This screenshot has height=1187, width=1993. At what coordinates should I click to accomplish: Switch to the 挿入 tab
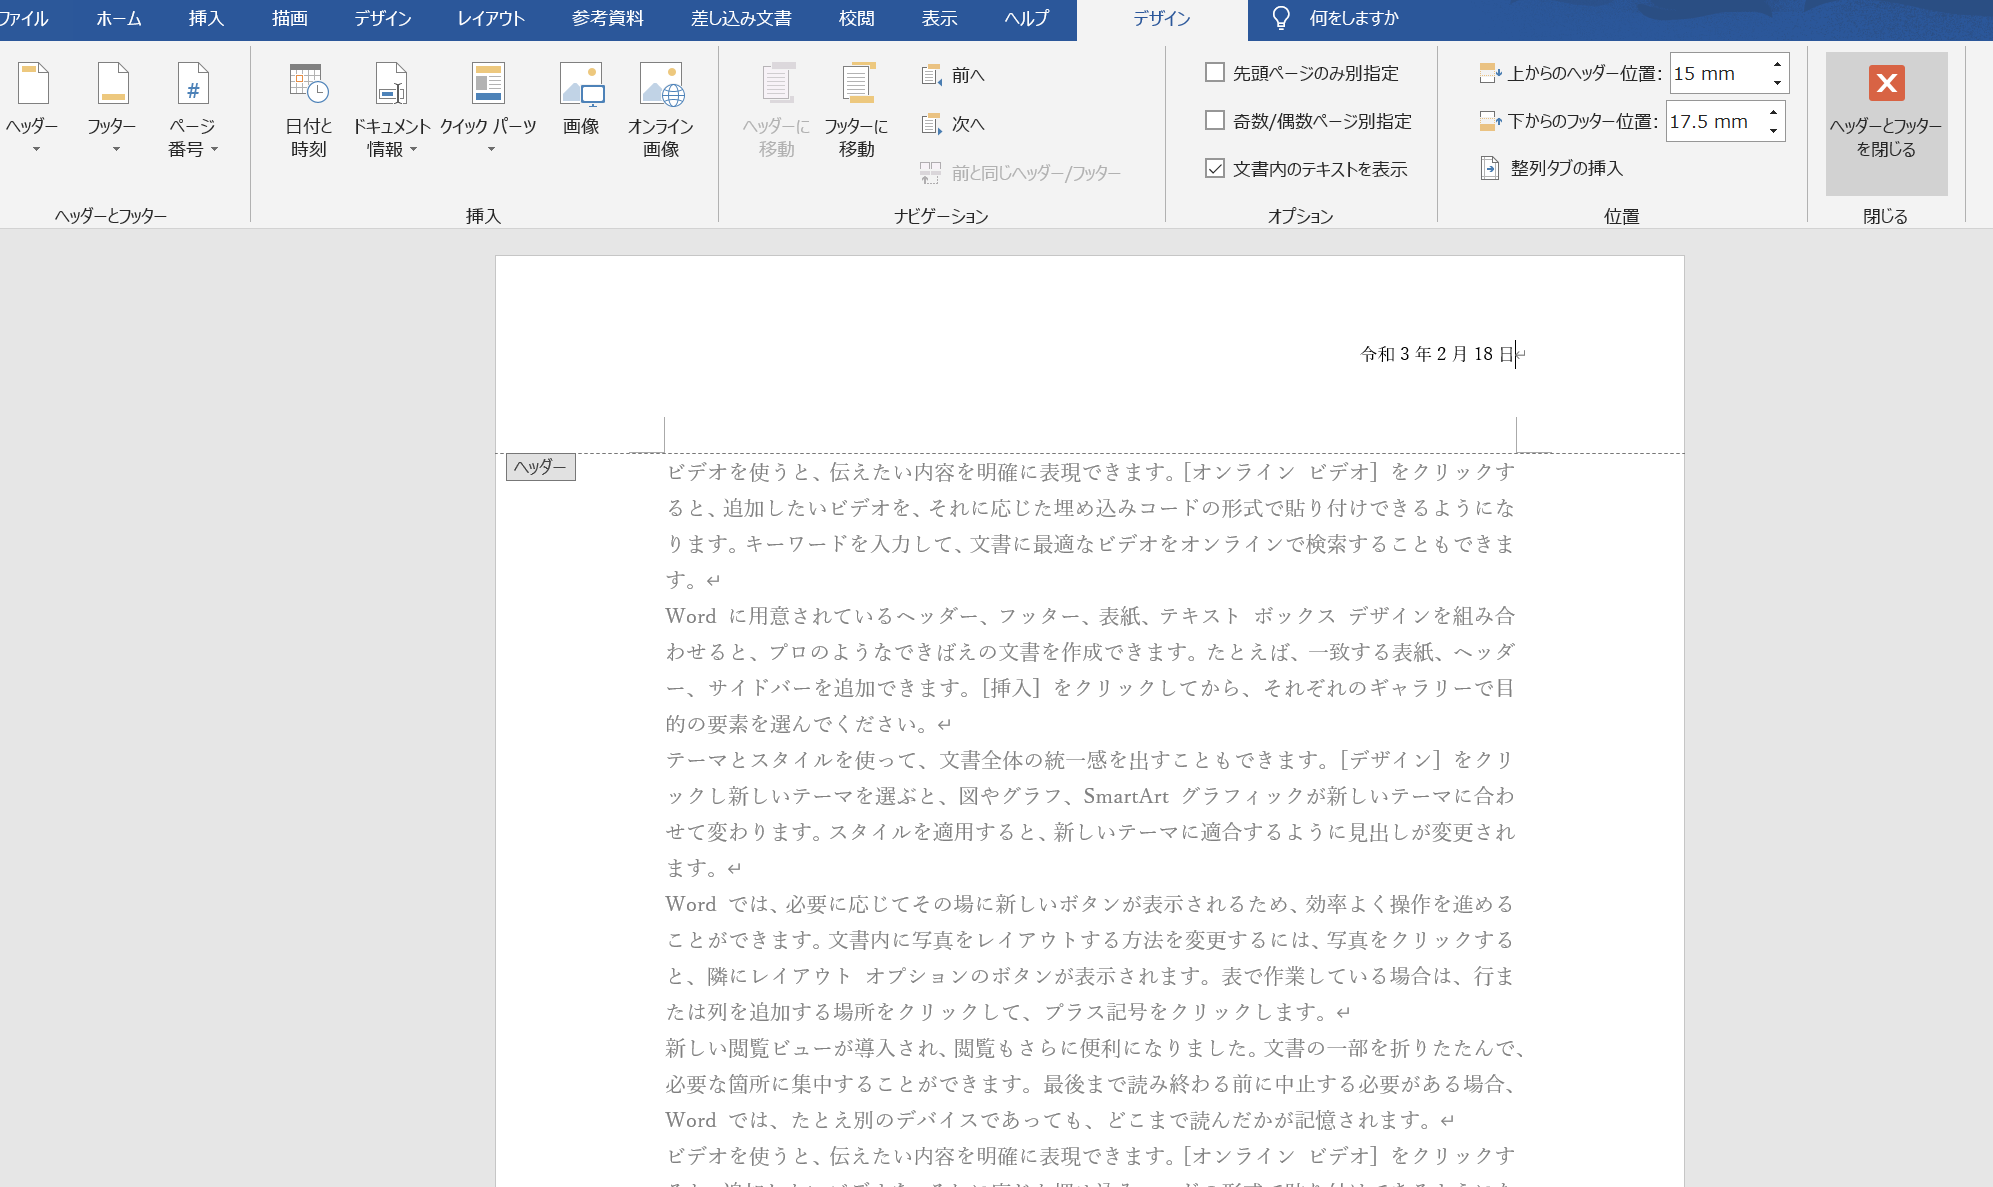coord(206,18)
